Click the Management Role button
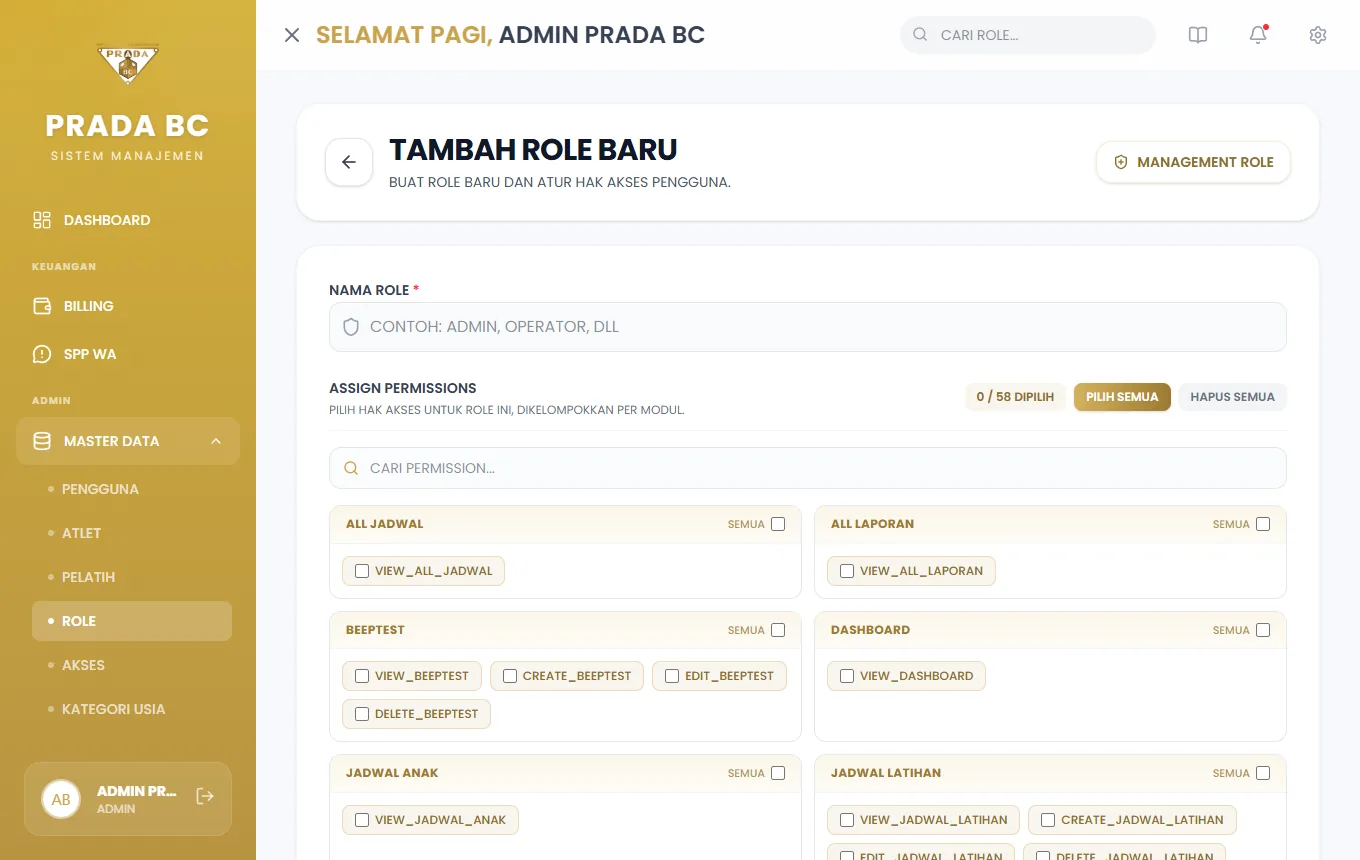The width and height of the screenshot is (1360, 860). click(x=1193, y=162)
